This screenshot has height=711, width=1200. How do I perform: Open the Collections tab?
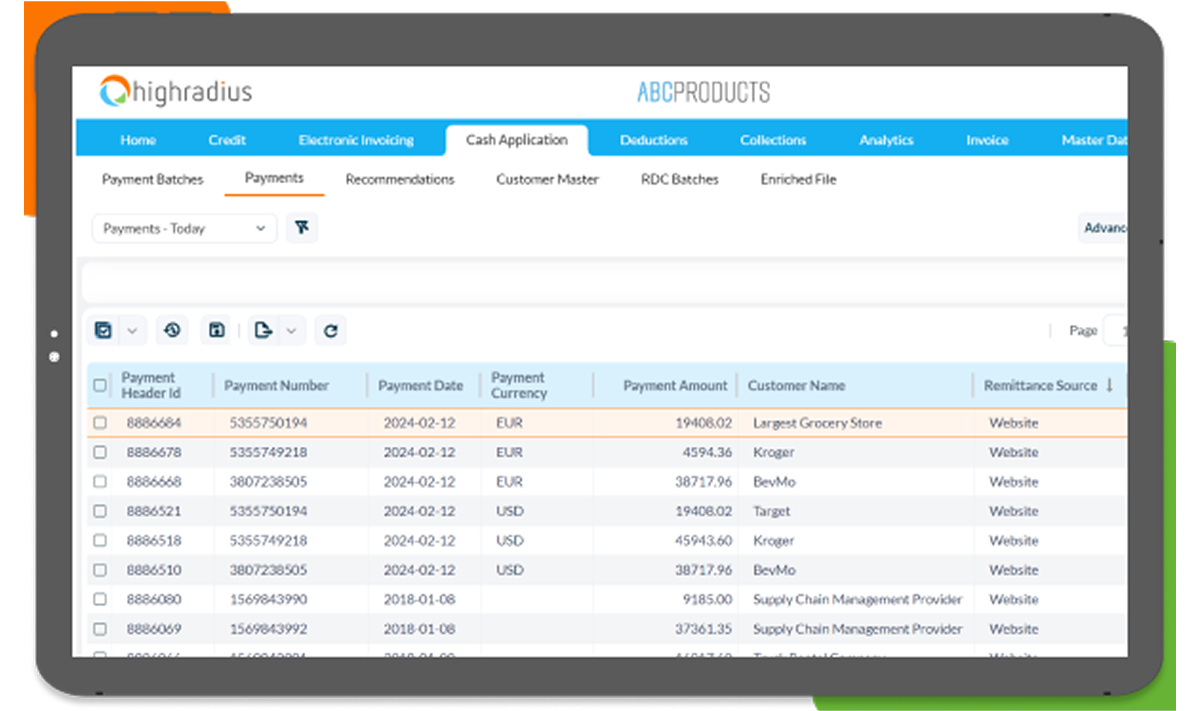point(773,140)
